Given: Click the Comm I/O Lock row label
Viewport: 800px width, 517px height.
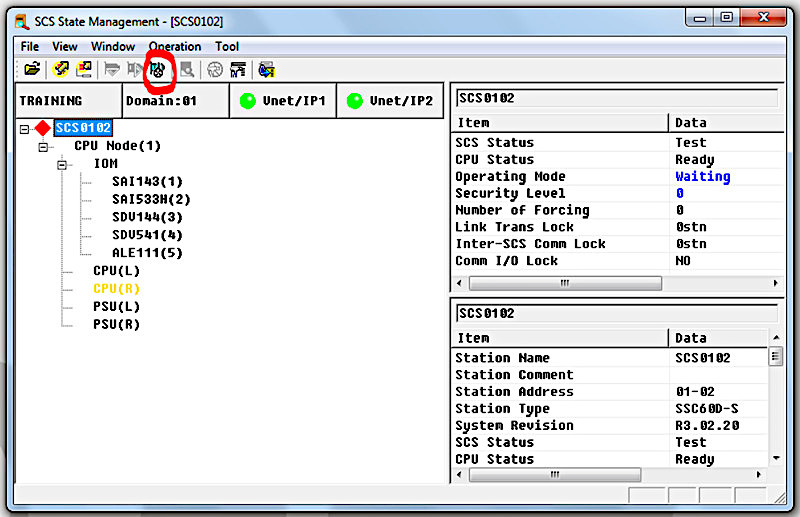Looking at the screenshot, I should click(507, 261).
